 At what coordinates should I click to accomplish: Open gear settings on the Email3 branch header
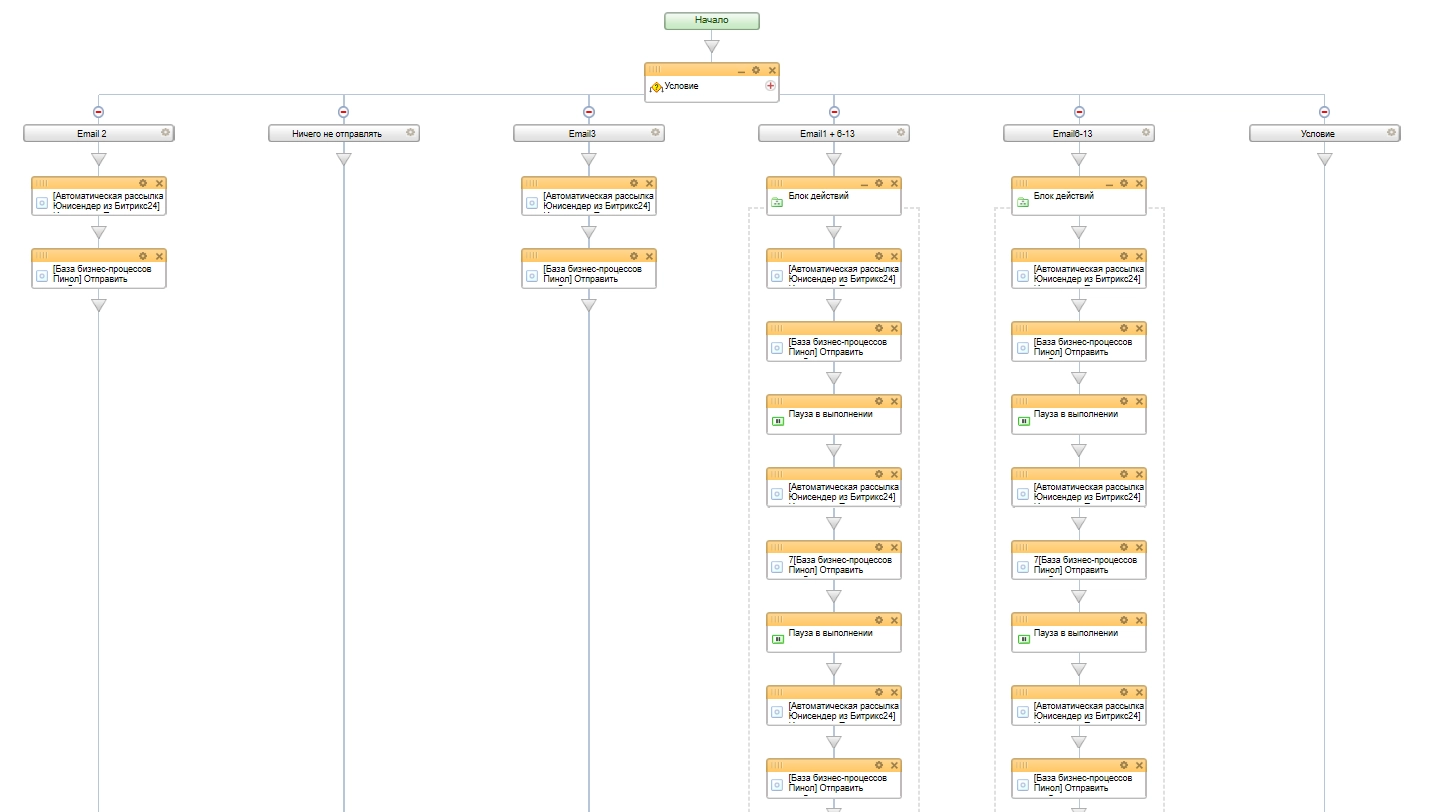(x=655, y=132)
